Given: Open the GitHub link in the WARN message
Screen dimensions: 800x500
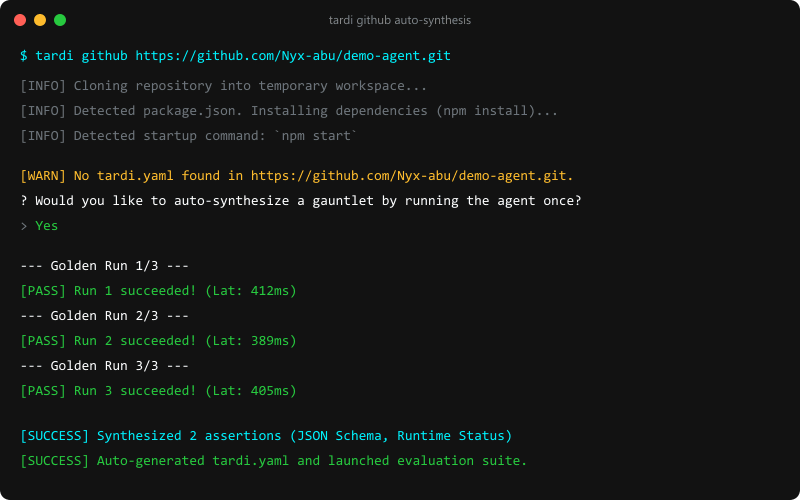Looking at the screenshot, I should [412, 176].
